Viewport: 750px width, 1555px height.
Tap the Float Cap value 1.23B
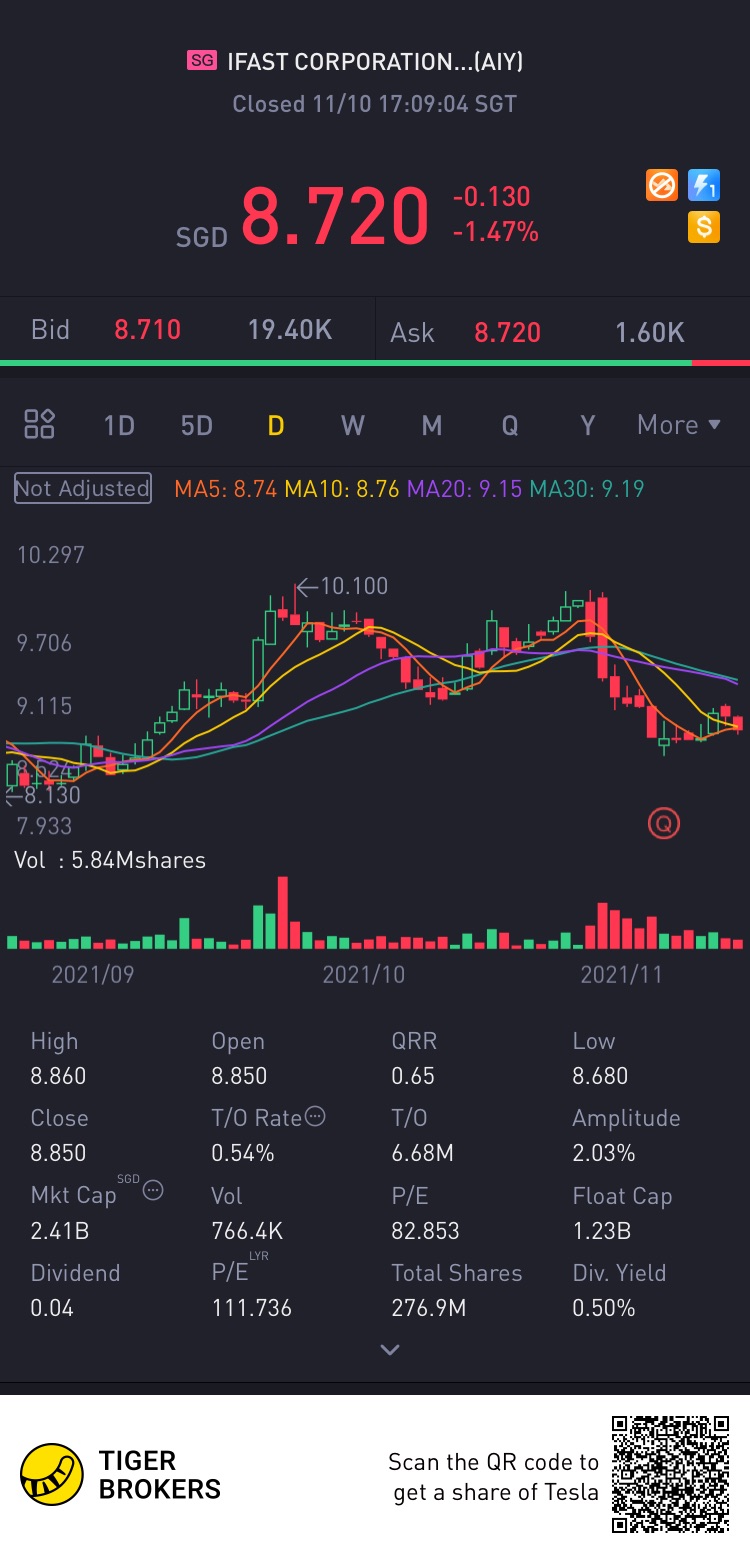[x=601, y=1230]
